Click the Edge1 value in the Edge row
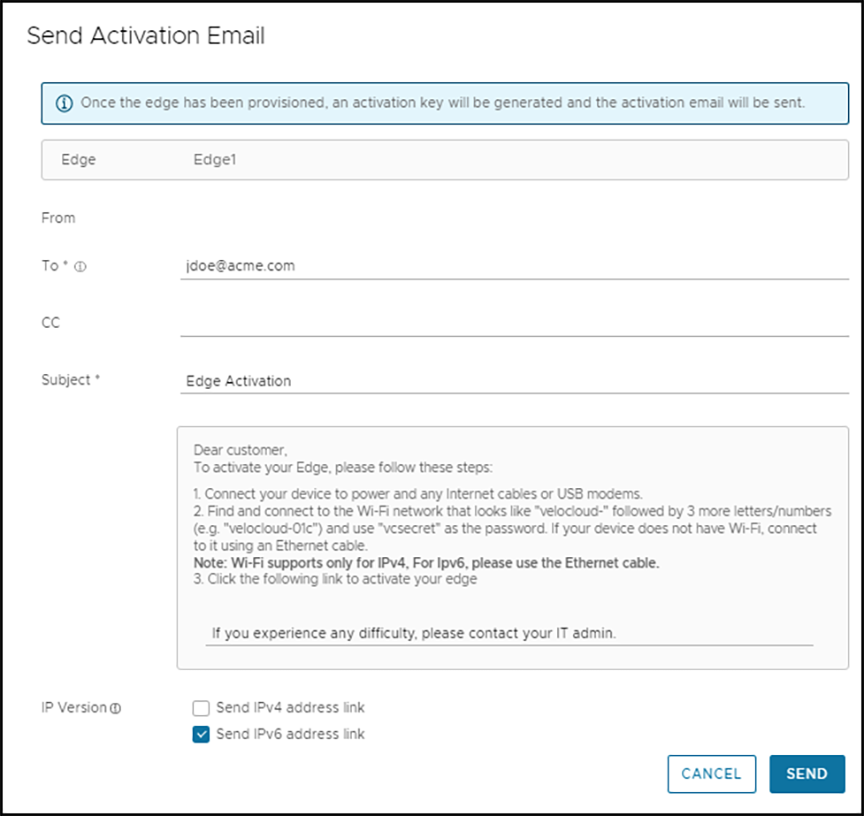This screenshot has height=816, width=864. click(214, 159)
